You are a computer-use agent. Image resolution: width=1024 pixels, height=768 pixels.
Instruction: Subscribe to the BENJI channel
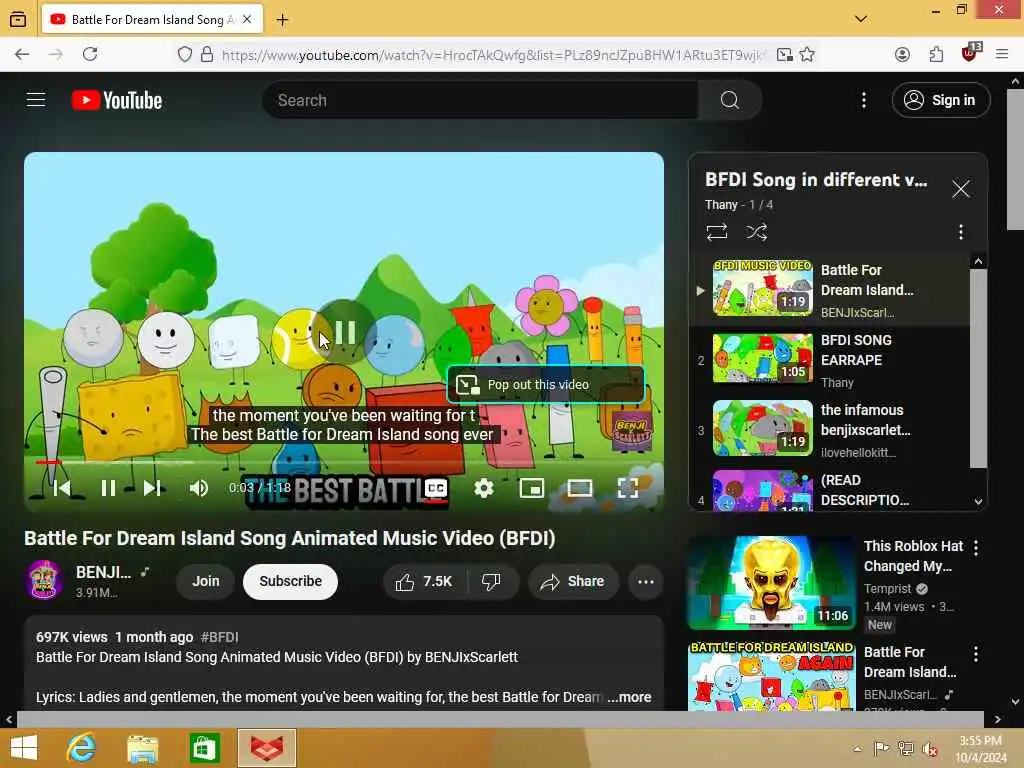pyautogui.click(x=290, y=581)
